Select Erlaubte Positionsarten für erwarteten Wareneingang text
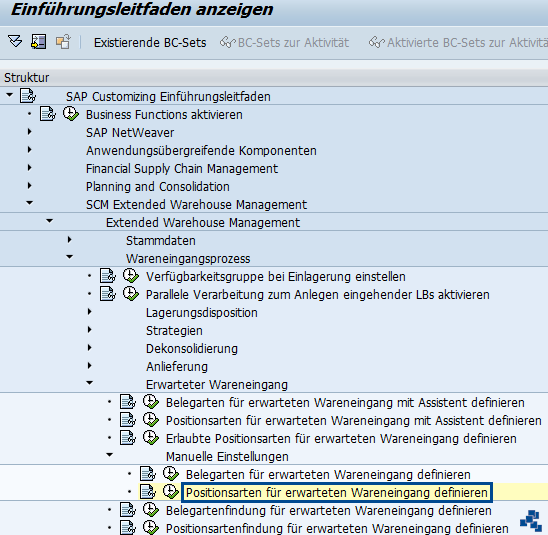The height and width of the screenshot is (535, 548). click(x=341, y=439)
